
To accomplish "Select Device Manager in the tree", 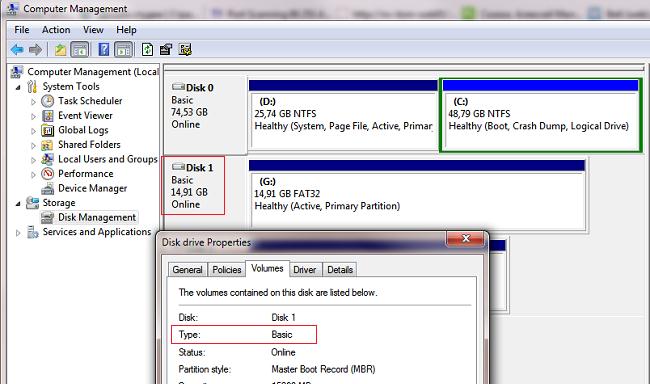I will (x=92, y=188).
